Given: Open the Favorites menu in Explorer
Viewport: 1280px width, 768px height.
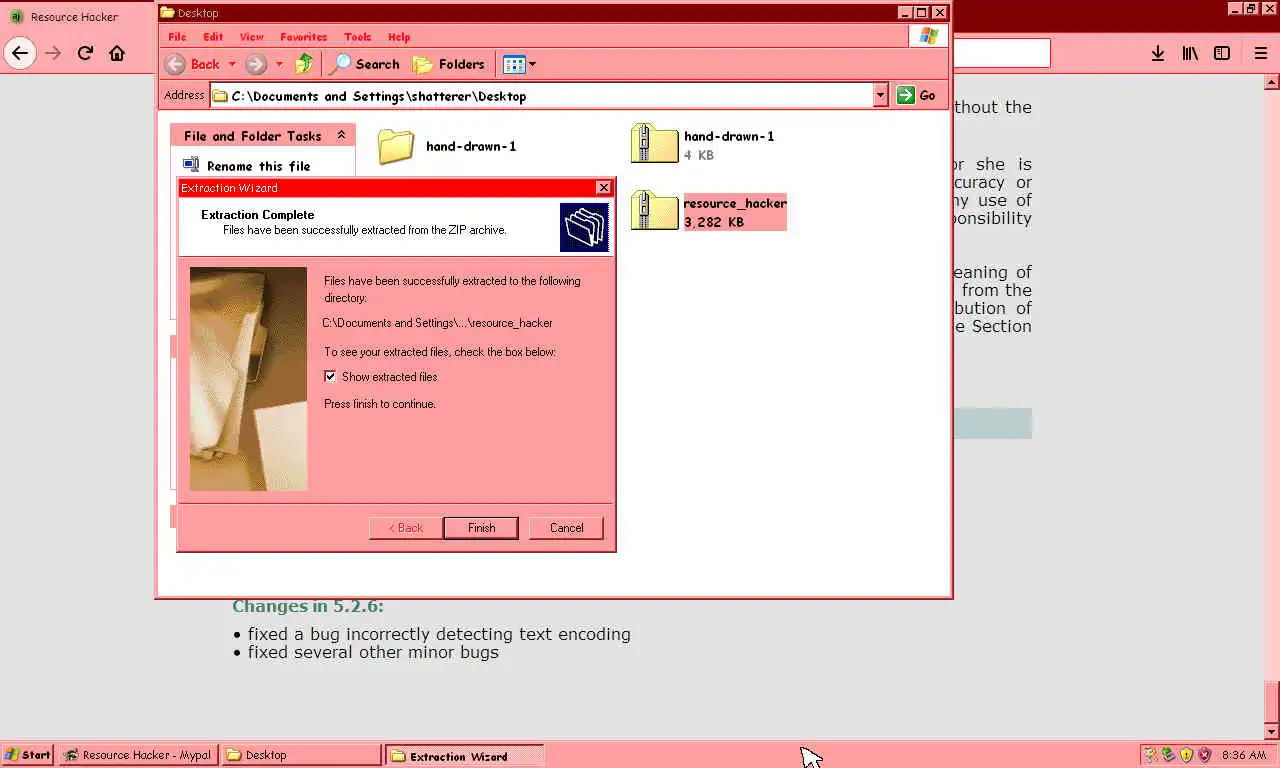Looking at the screenshot, I should pyautogui.click(x=304, y=37).
